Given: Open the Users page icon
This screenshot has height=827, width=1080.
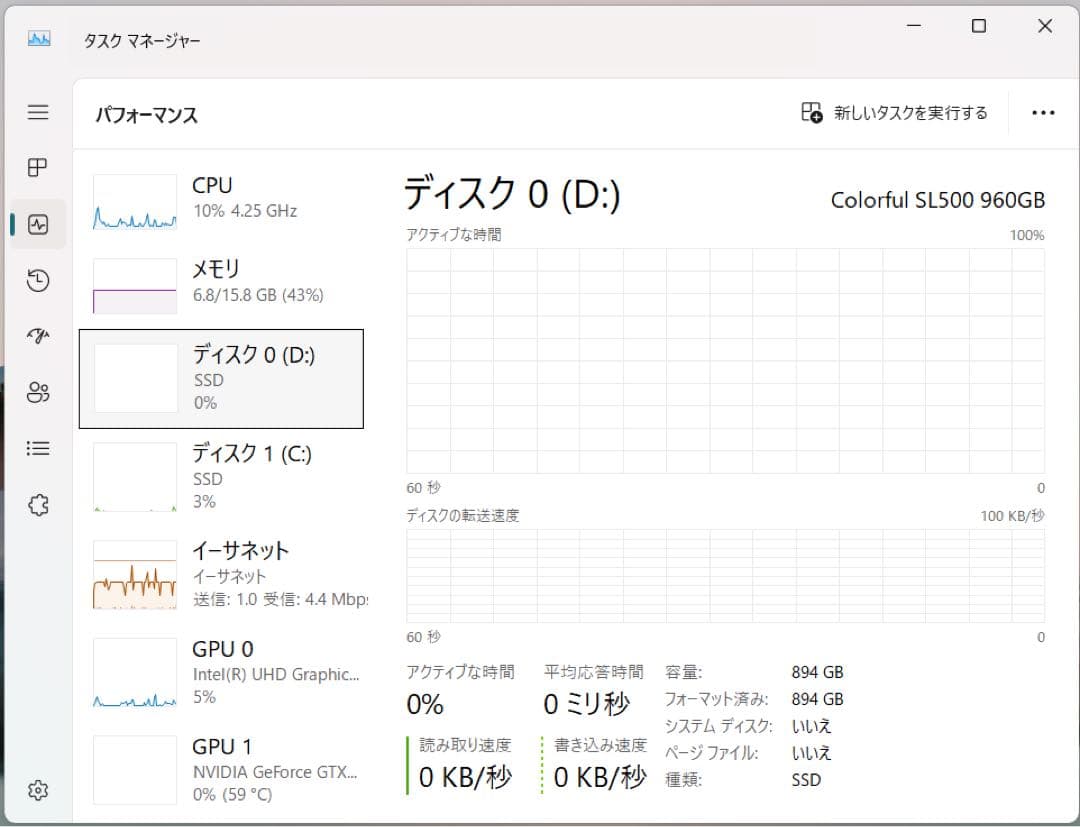Looking at the screenshot, I should 37,392.
